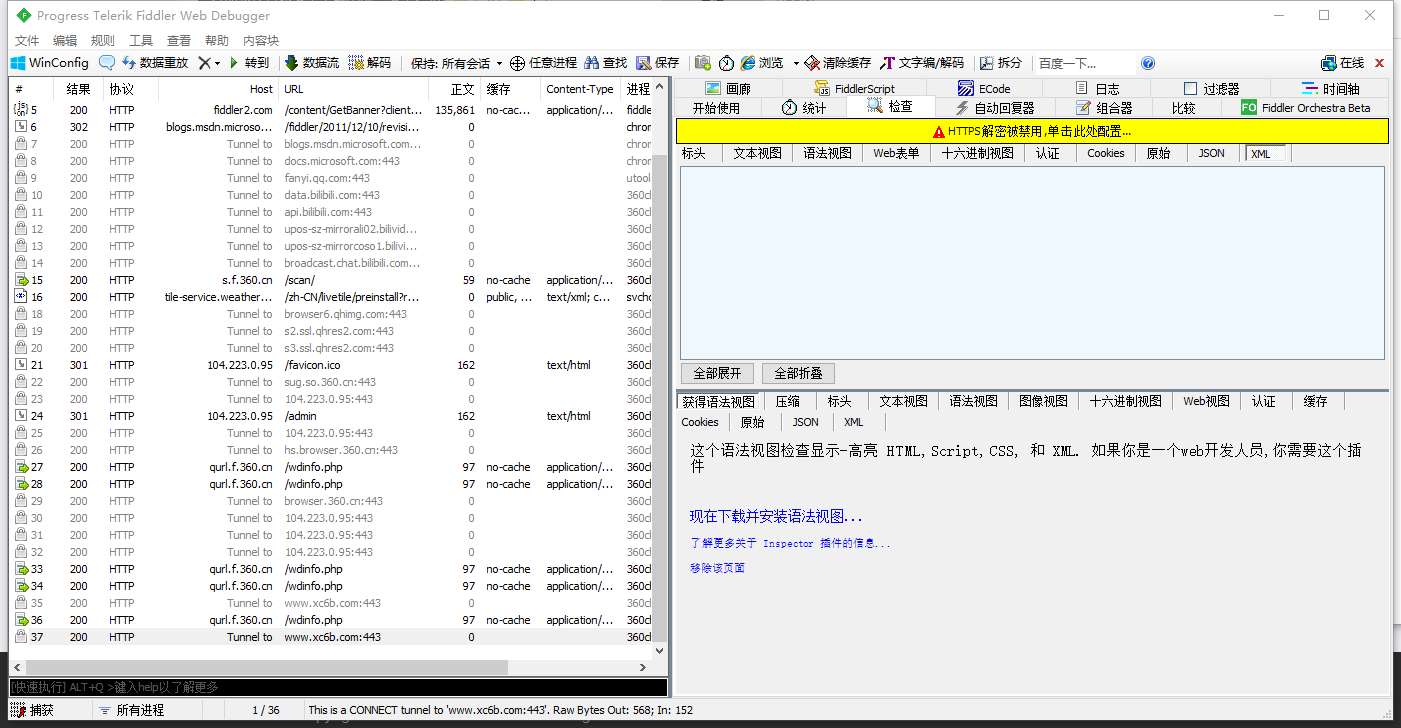Switch to the FiddlerScript tab
The width and height of the screenshot is (1401, 728).
pos(854,89)
